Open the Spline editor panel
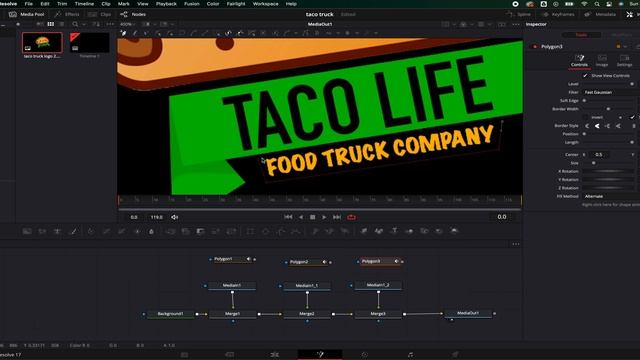 [x=518, y=14]
